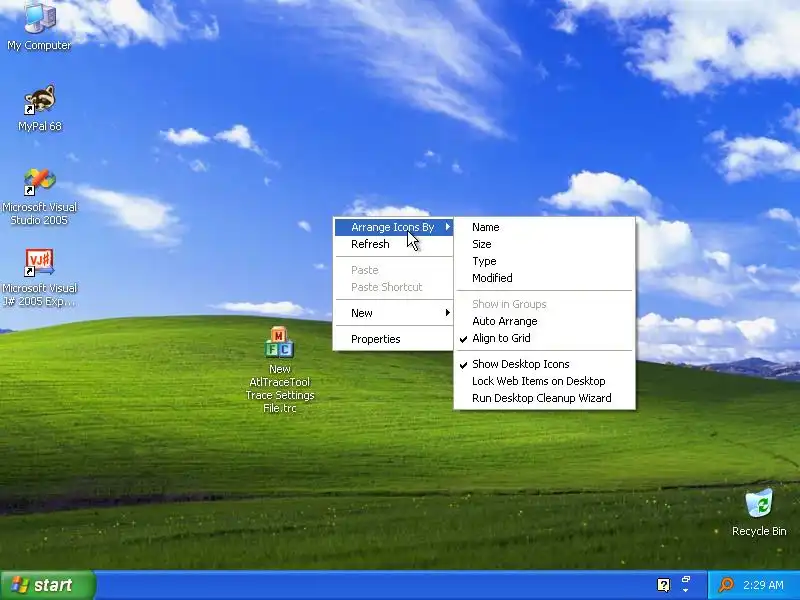This screenshot has width=800, height=600.
Task: Expand the Arrange Icons By submenu
Action: [393, 227]
